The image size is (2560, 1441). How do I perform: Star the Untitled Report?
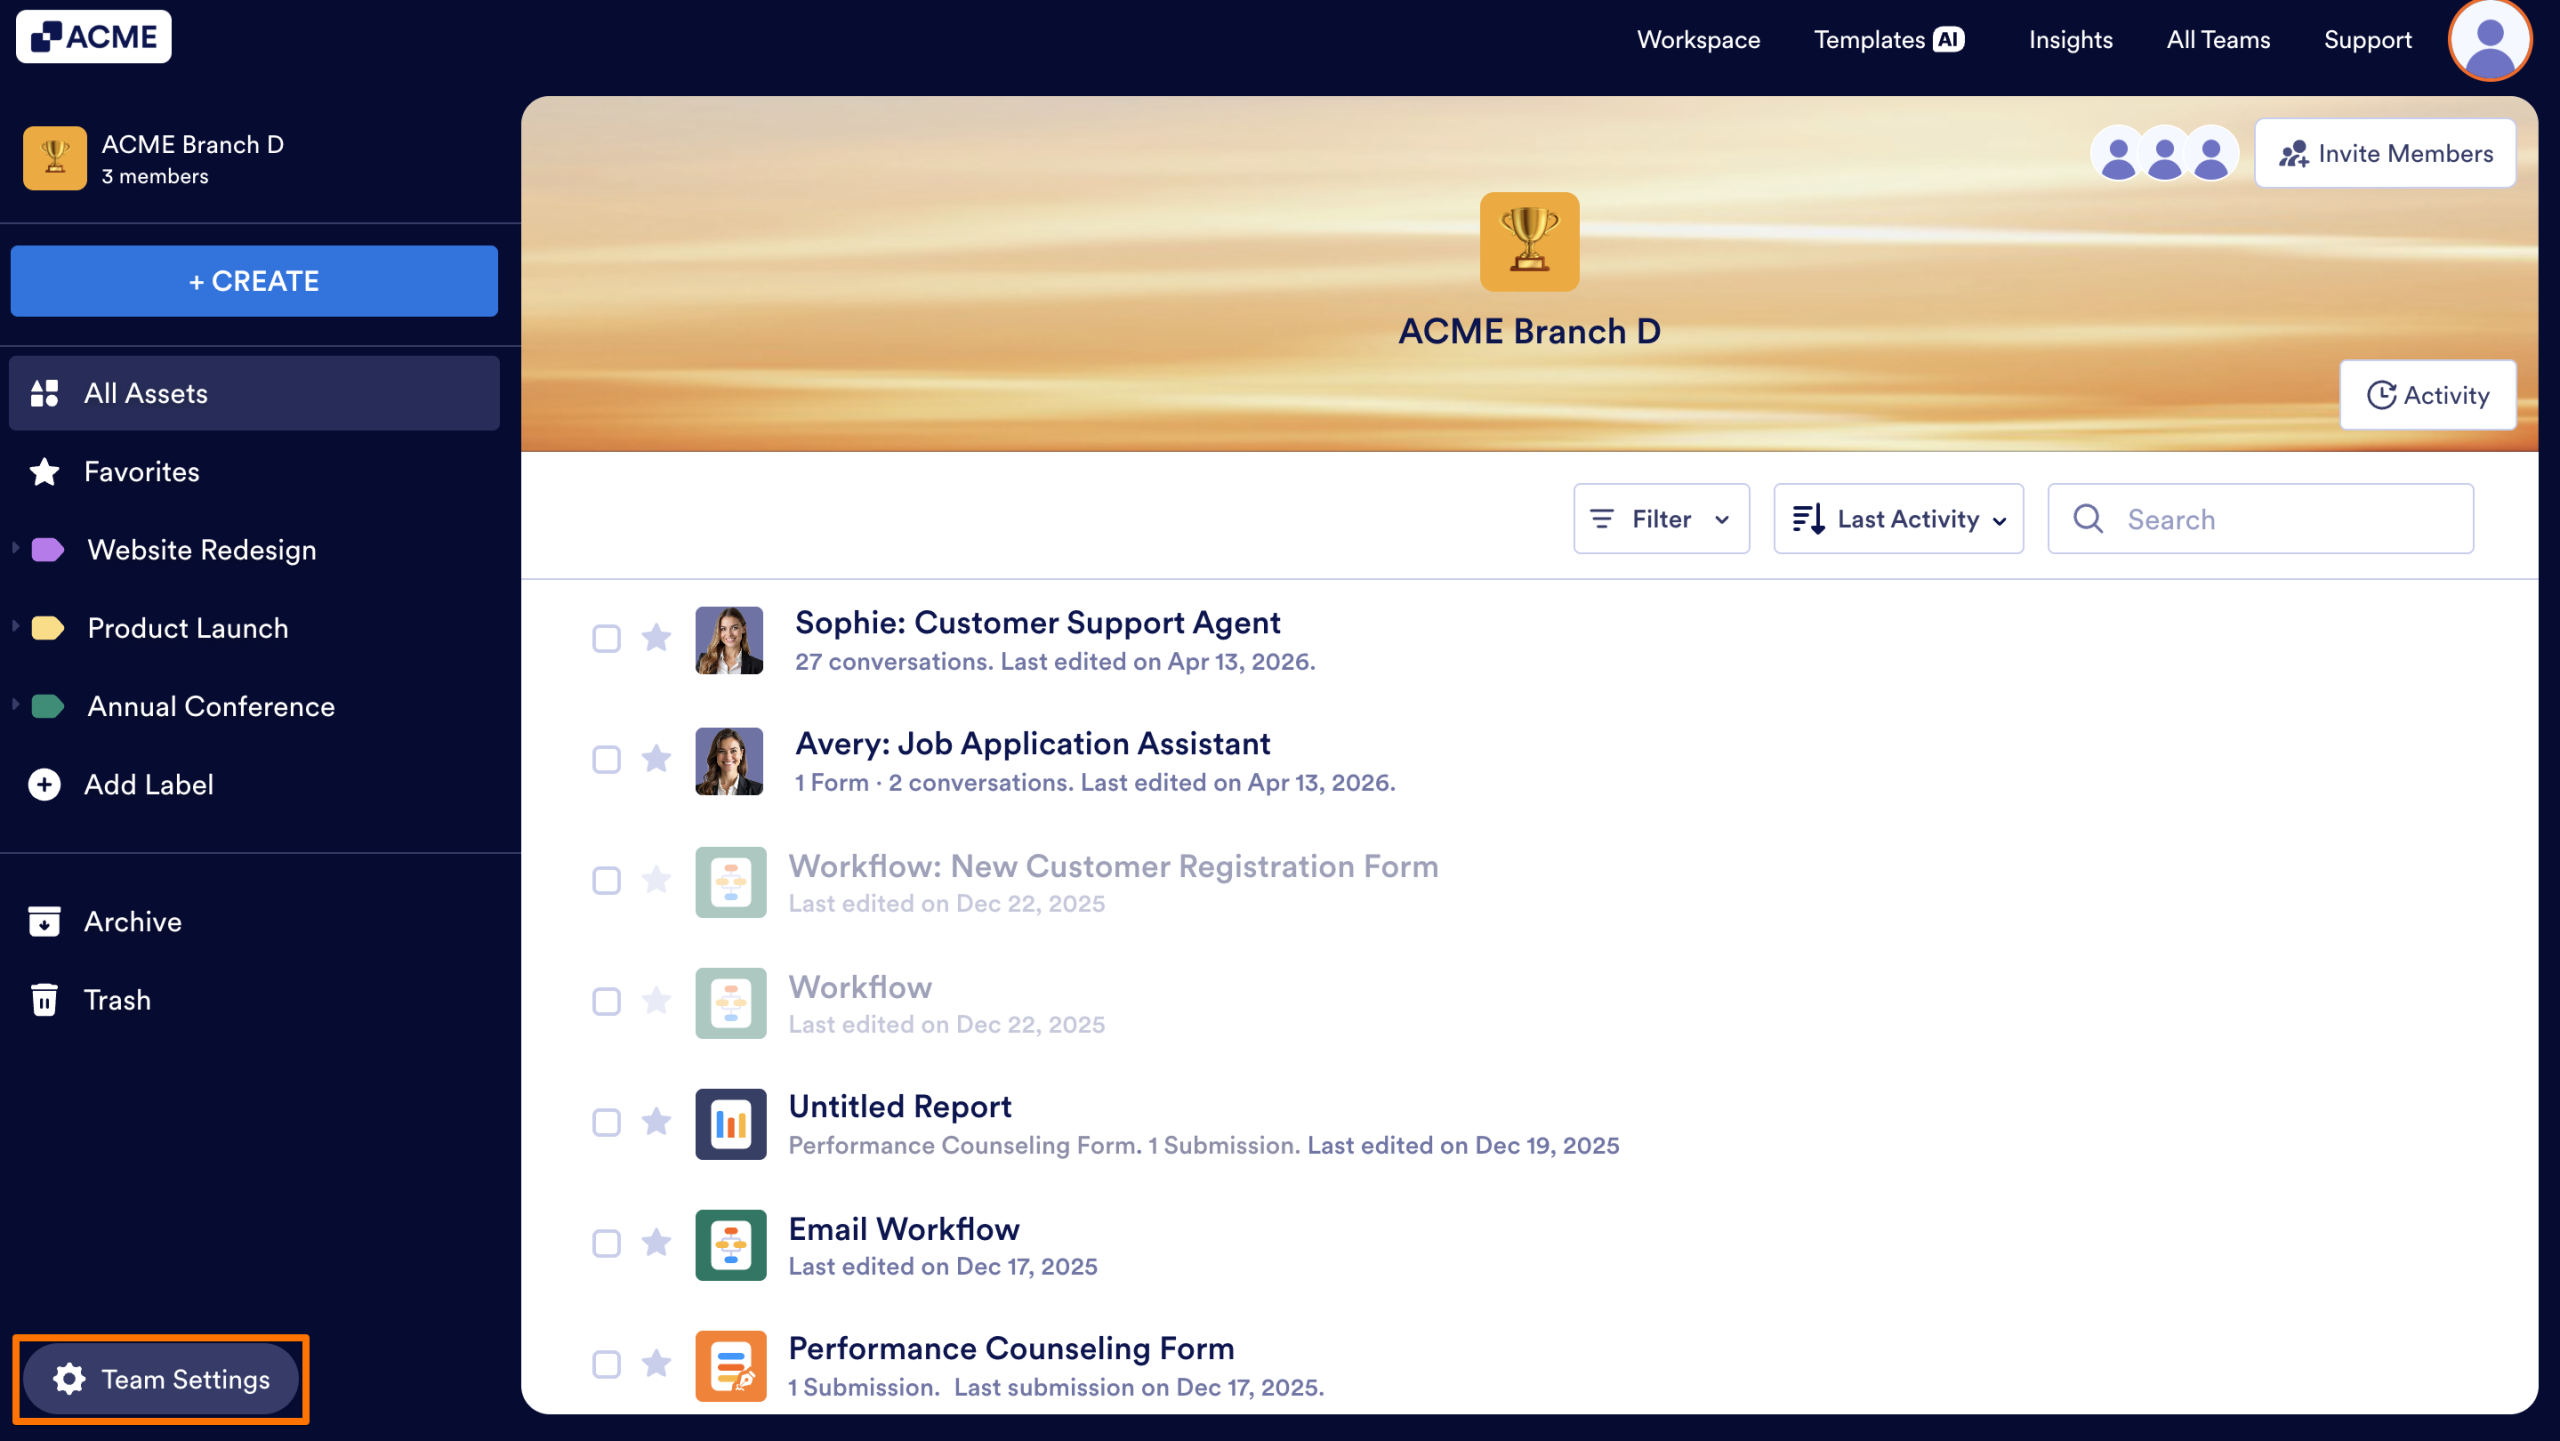(656, 1122)
